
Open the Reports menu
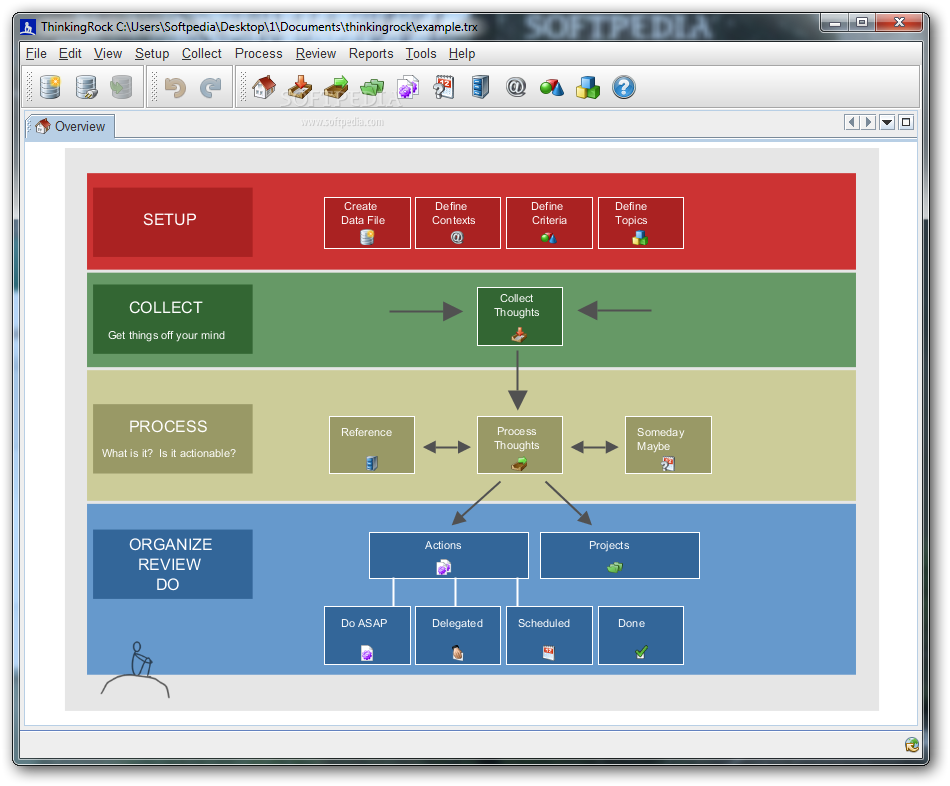pos(371,53)
